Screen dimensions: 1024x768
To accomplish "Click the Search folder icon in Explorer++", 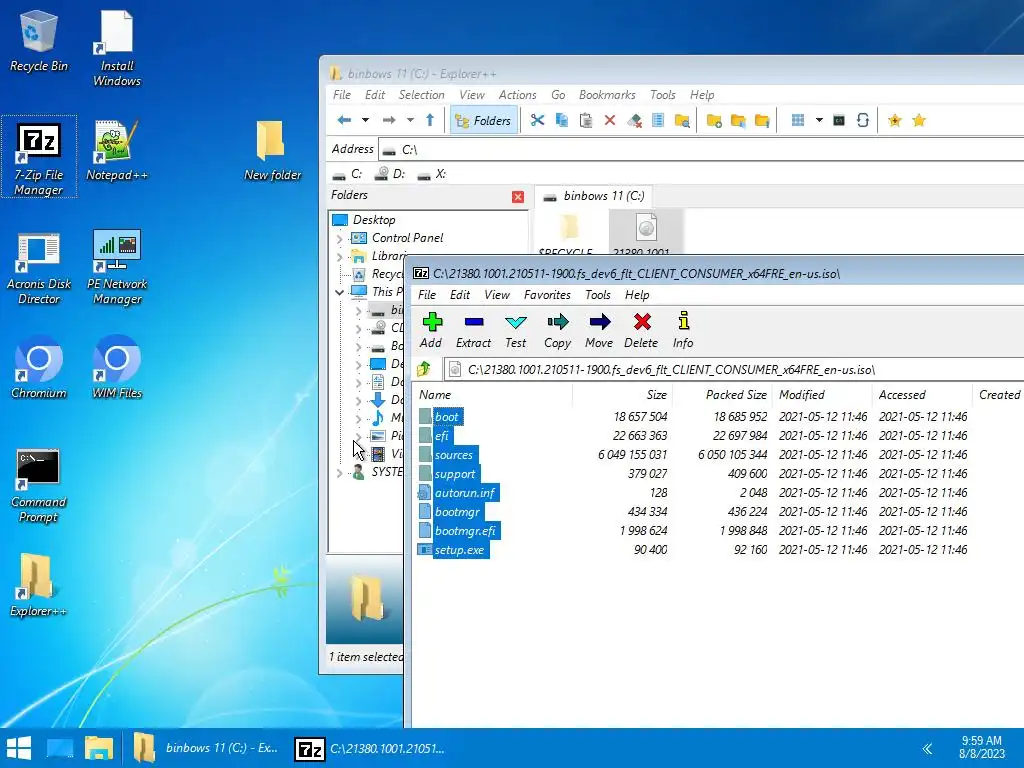I will tap(682, 120).
